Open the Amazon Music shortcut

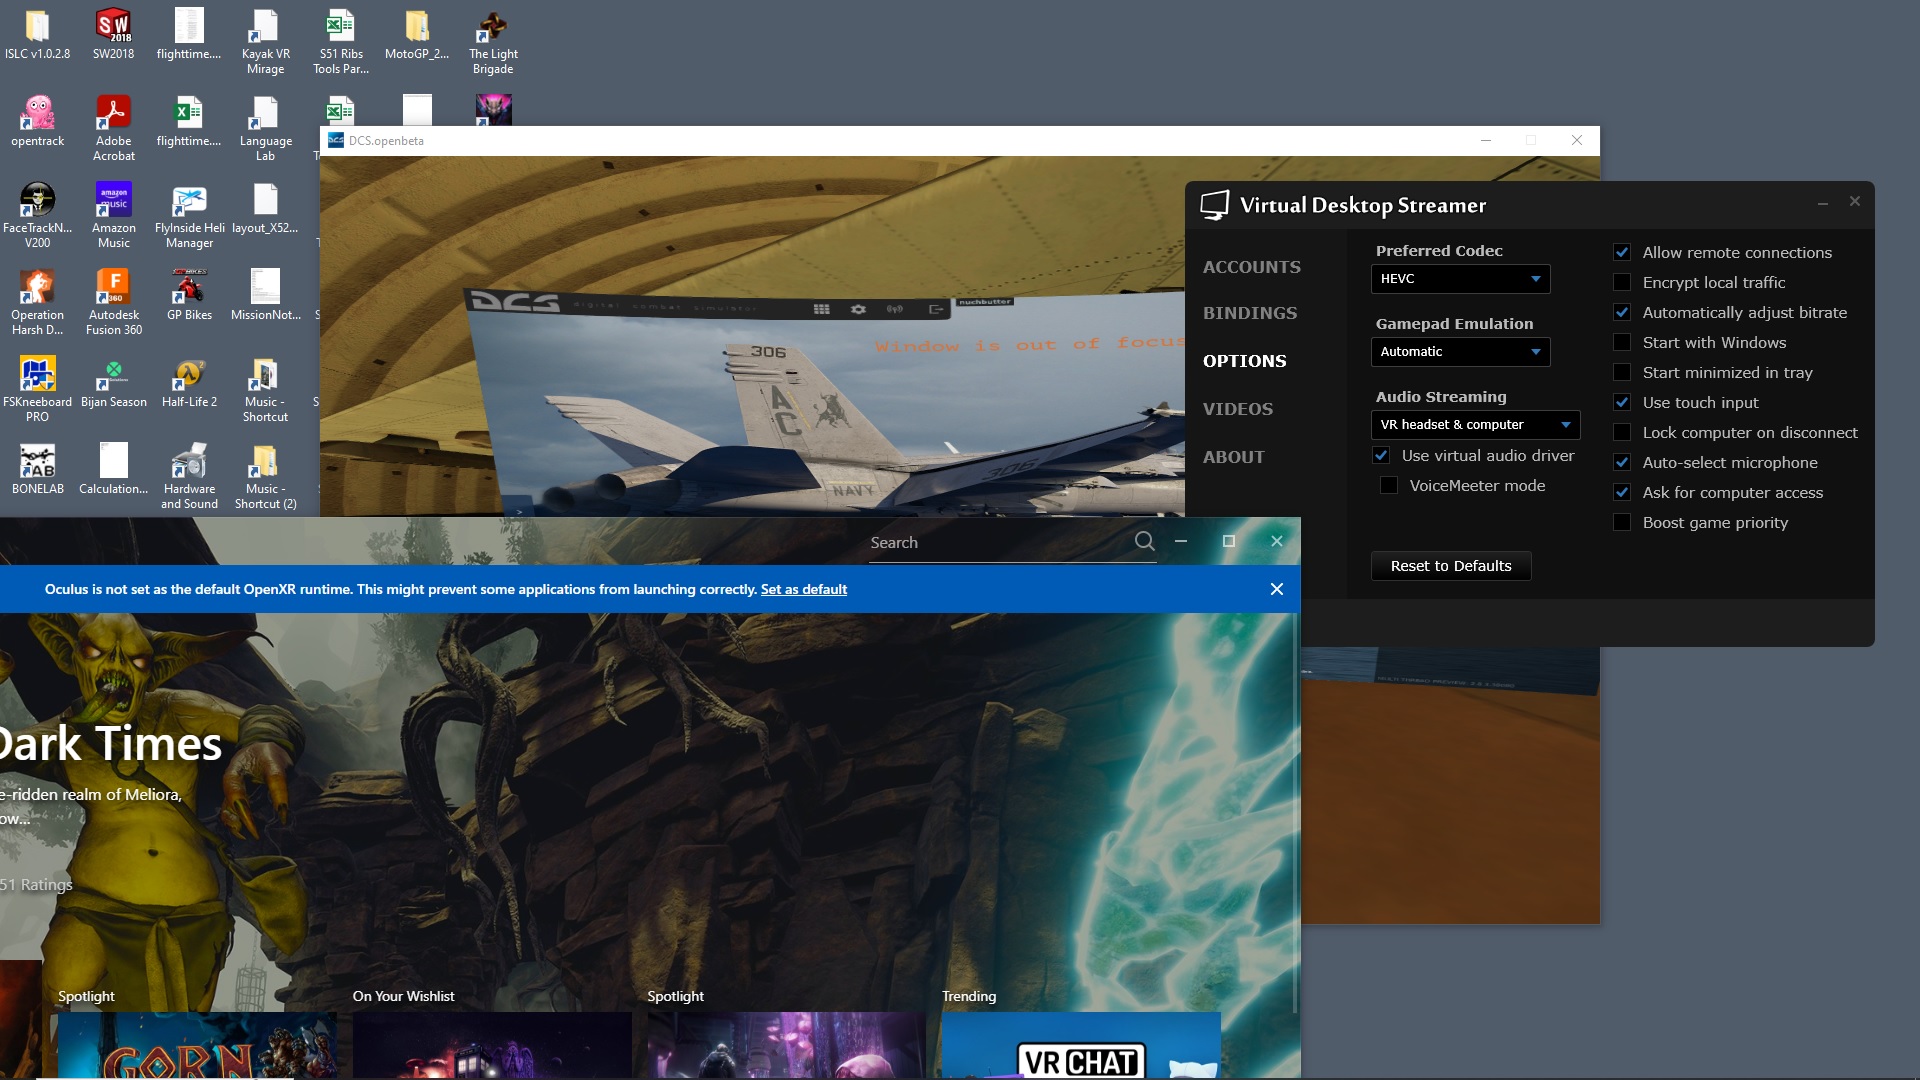tap(113, 214)
